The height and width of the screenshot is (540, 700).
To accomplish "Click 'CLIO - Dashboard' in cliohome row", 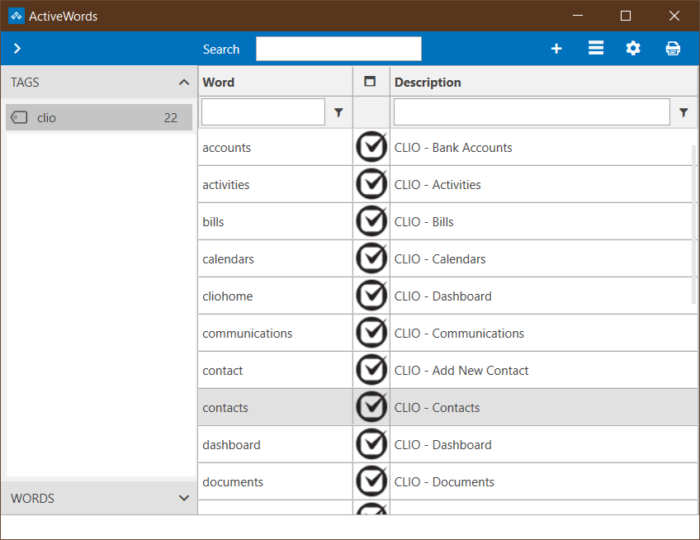I will [443, 296].
